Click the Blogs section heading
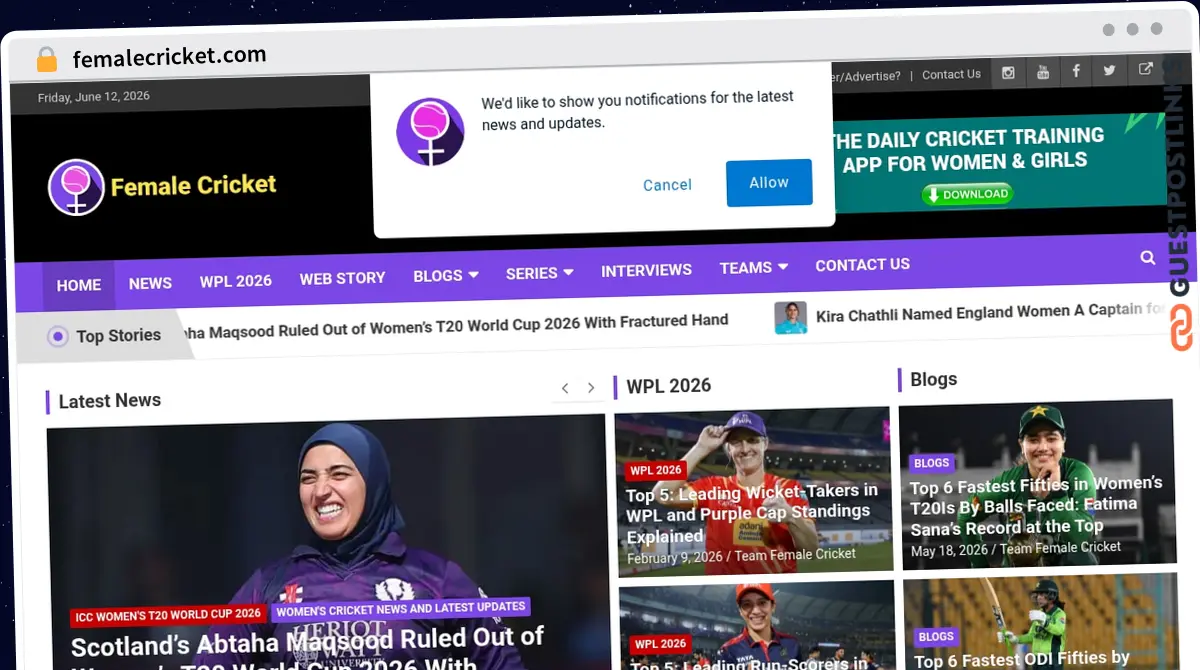The image size is (1200, 670). (933, 379)
